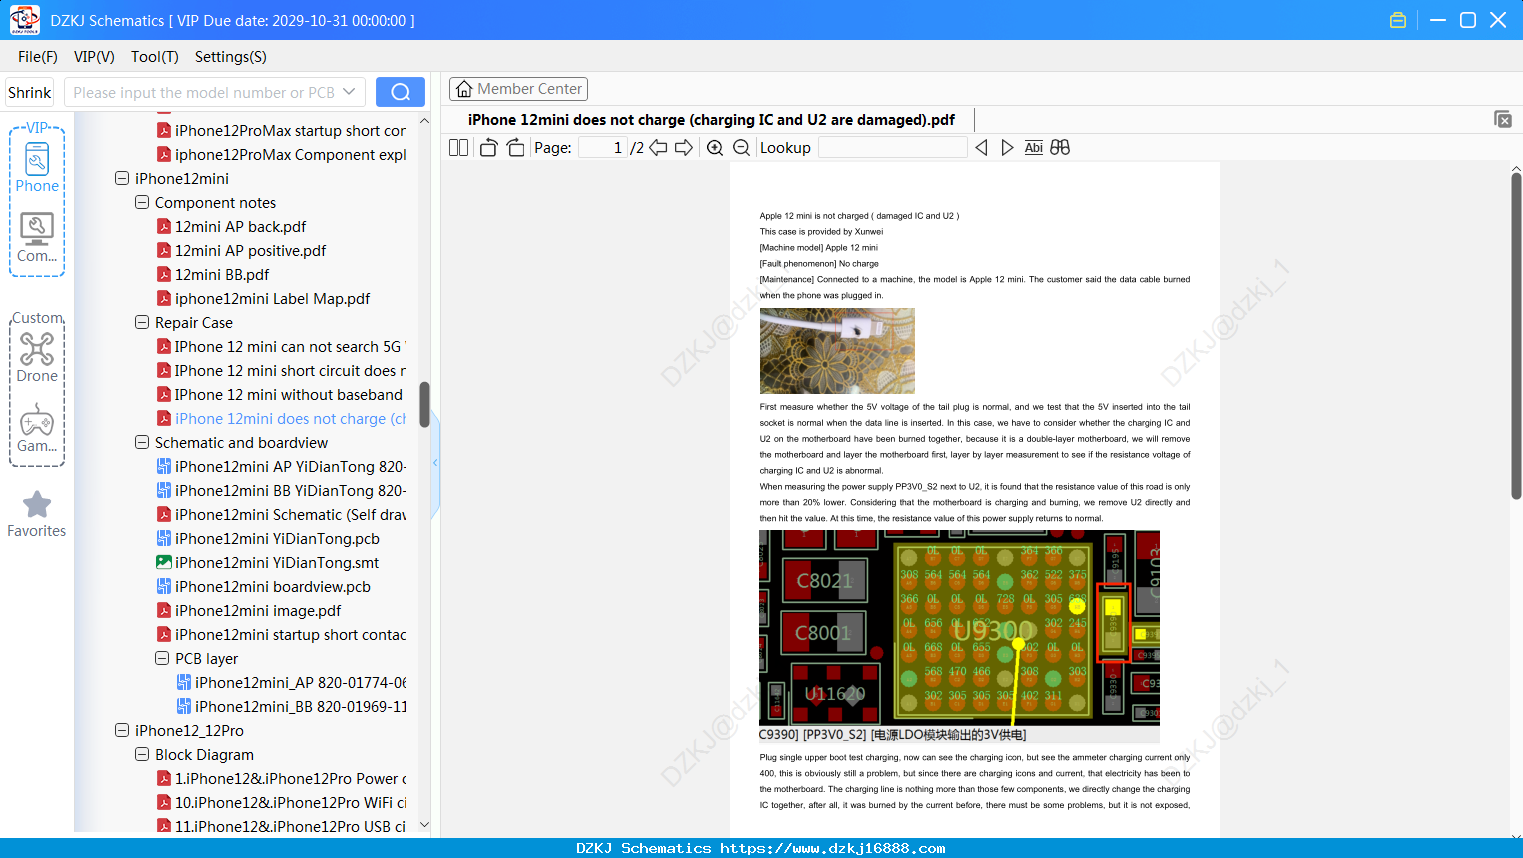Go to the next PDF page
Screen dimensions: 1523x858
tap(684, 148)
